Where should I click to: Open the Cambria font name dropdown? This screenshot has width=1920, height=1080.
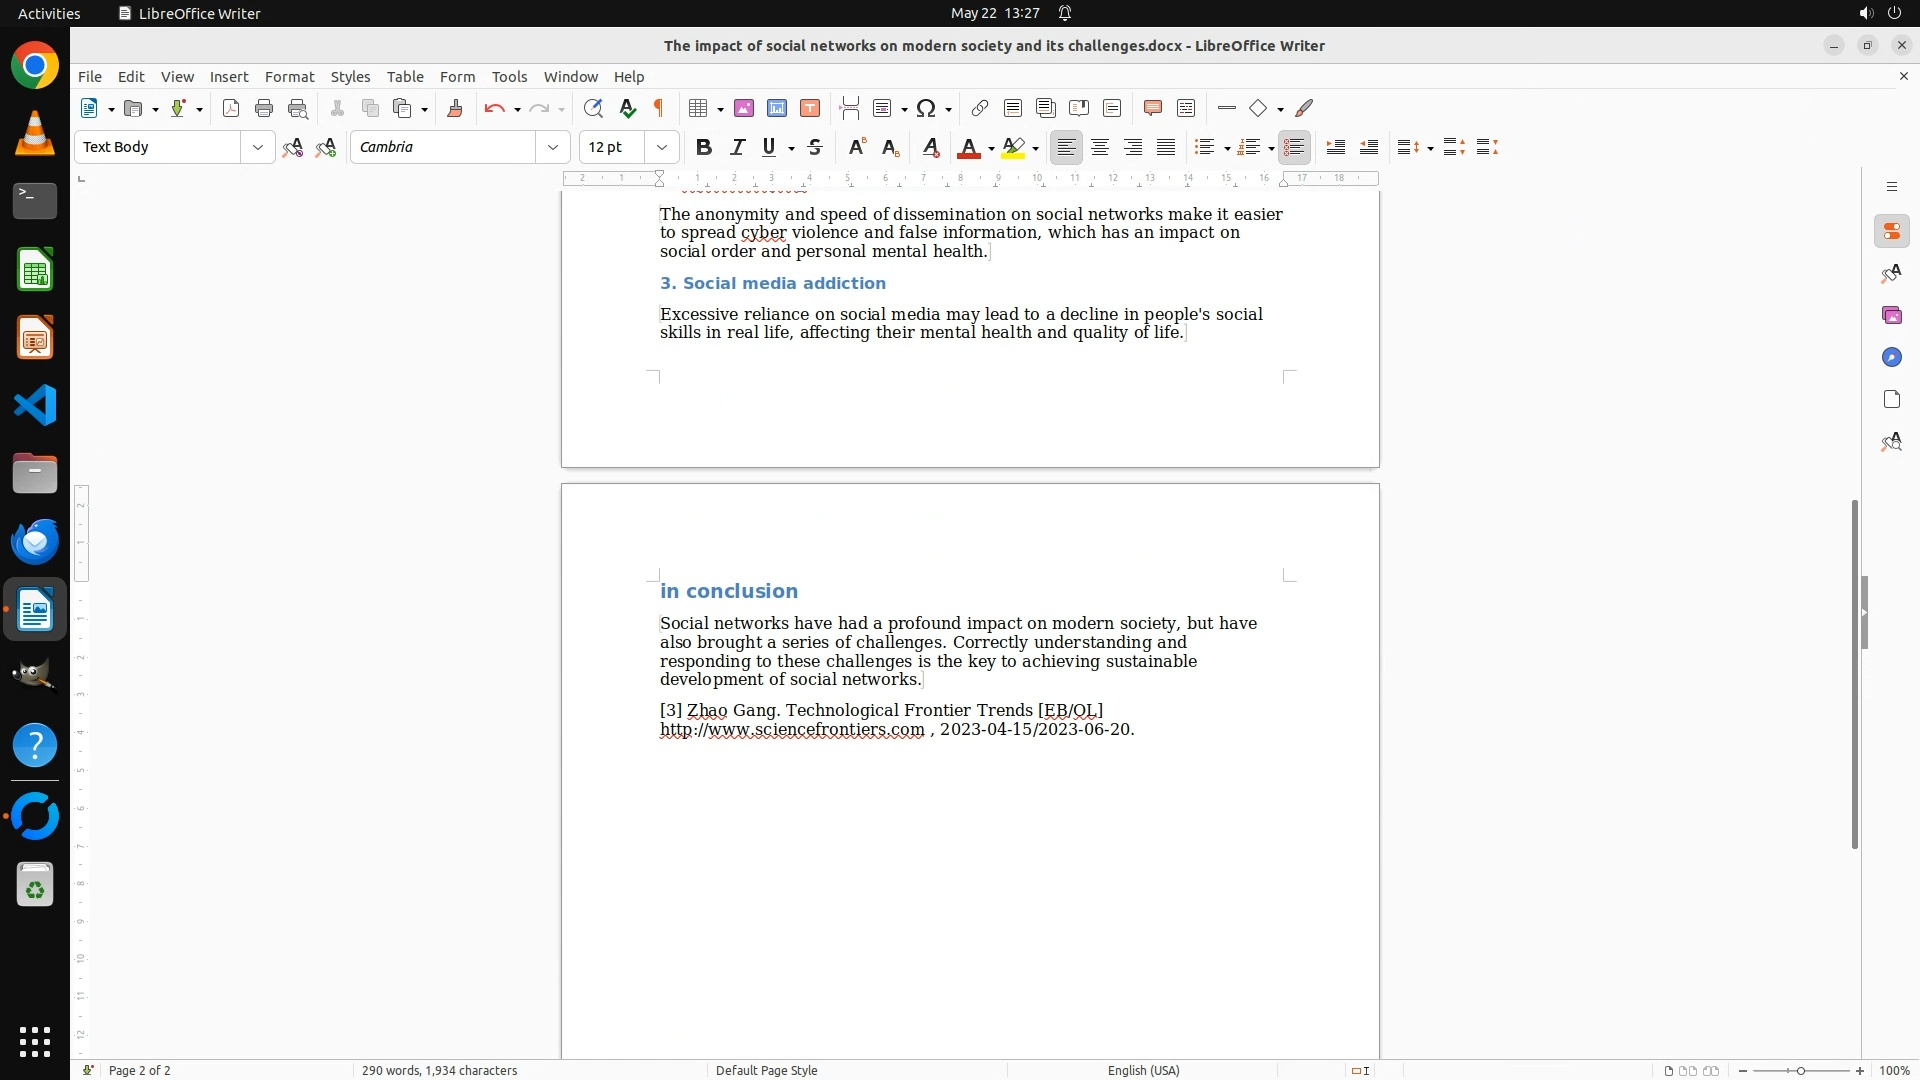pos(553,148)
